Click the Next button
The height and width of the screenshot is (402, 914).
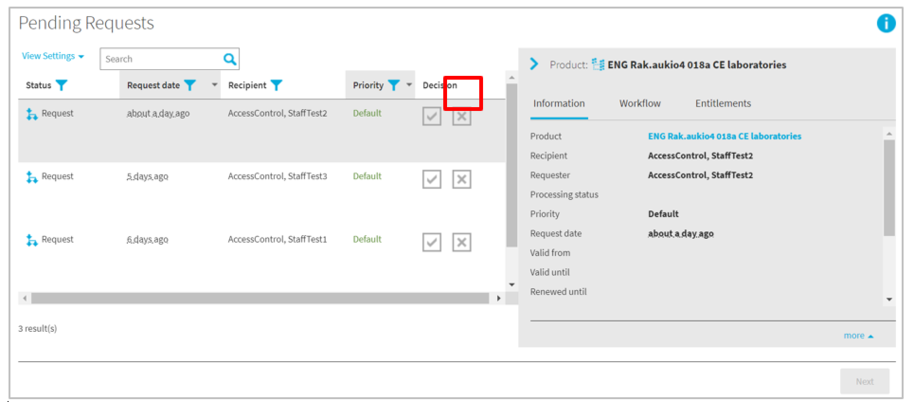pyautogui.click(x=864, y=381)
